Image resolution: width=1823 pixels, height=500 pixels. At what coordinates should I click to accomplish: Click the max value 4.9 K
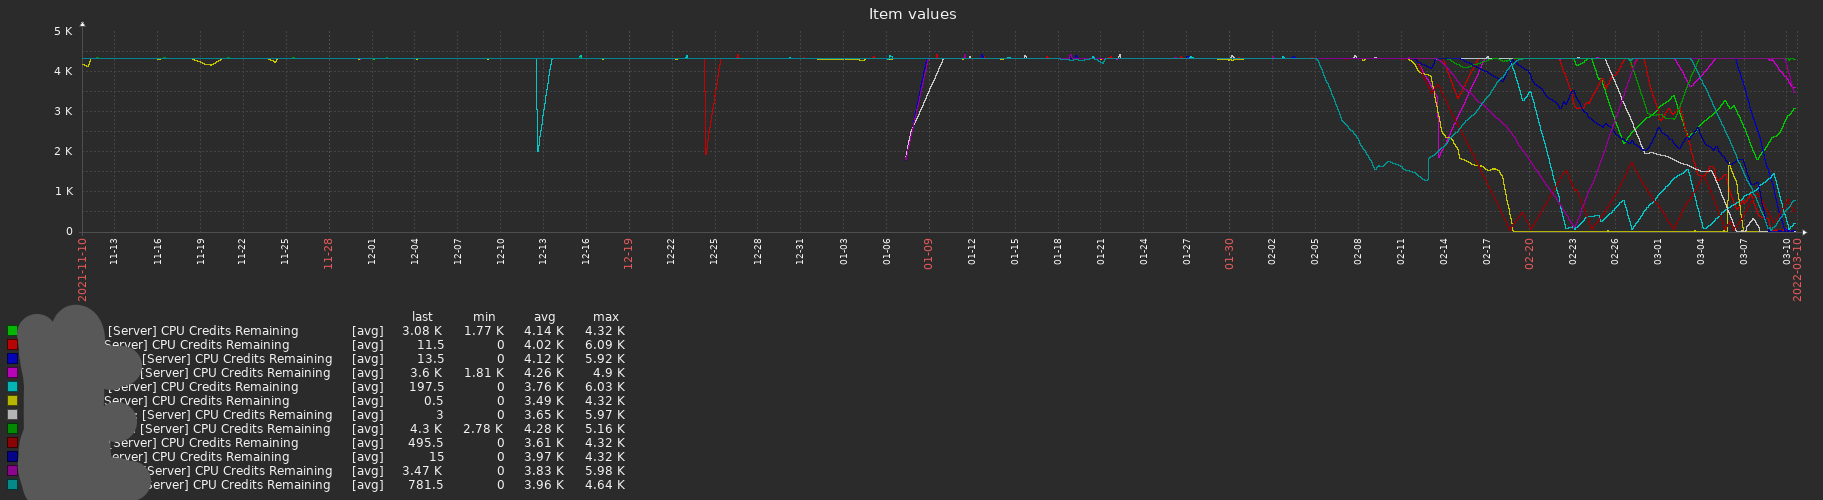(x=609, y=373)
